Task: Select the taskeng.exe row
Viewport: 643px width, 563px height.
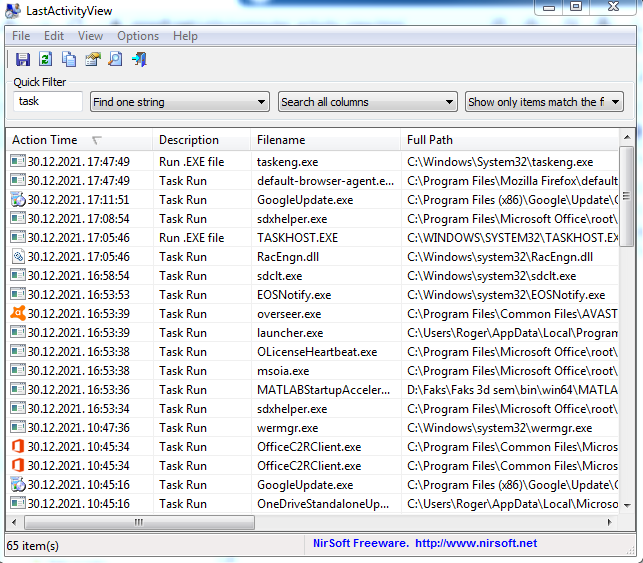Action: (x=287, y=162)
